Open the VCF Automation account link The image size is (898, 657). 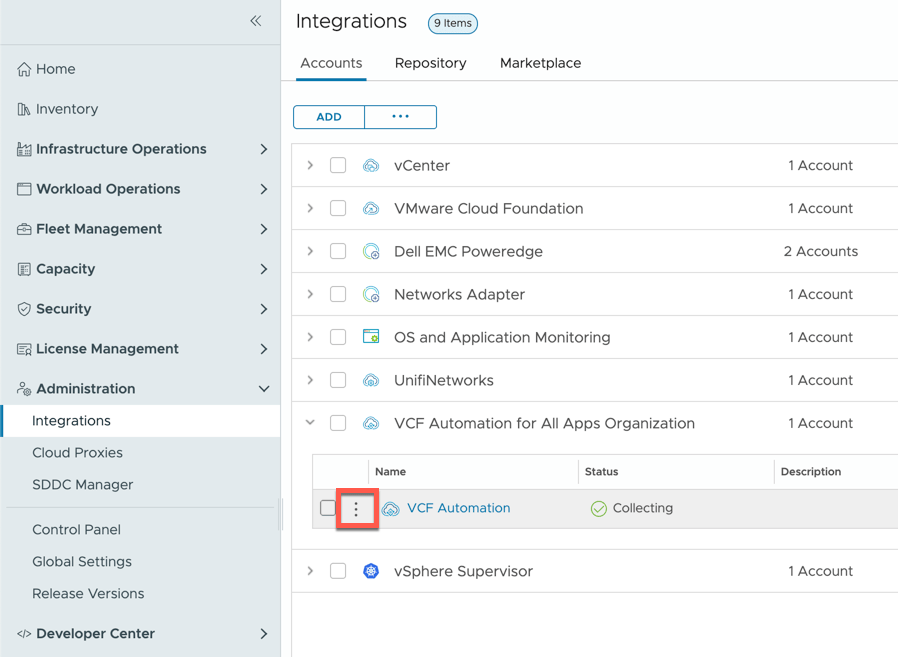click(x=458, y=508)
